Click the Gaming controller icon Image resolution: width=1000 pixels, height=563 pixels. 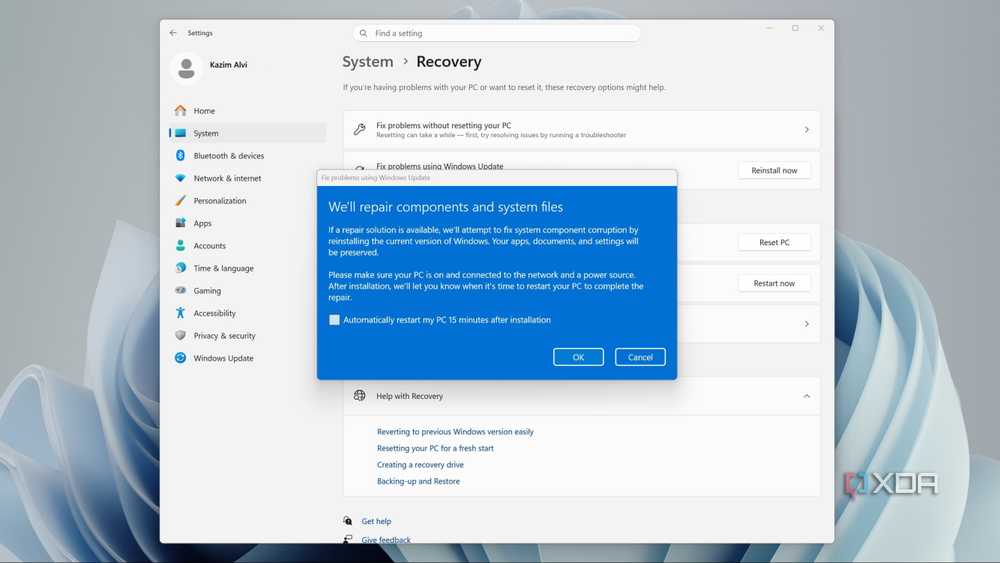[x=180, y=290]
